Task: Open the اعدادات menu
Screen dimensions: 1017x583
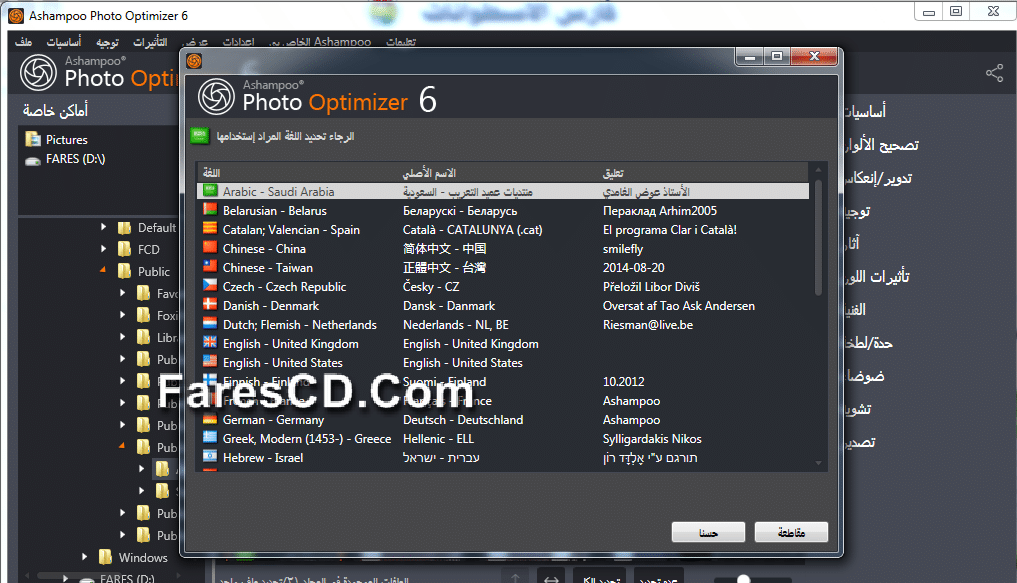Action: coord(239,42)
